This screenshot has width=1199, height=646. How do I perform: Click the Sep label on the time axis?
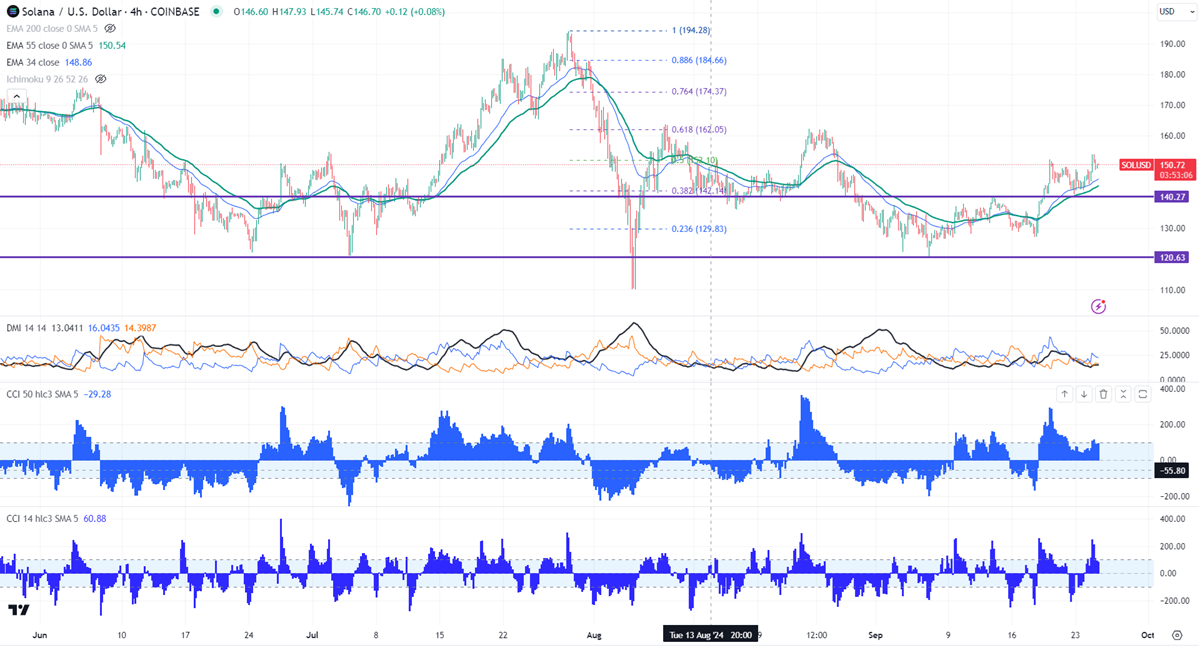click(876, 635)
